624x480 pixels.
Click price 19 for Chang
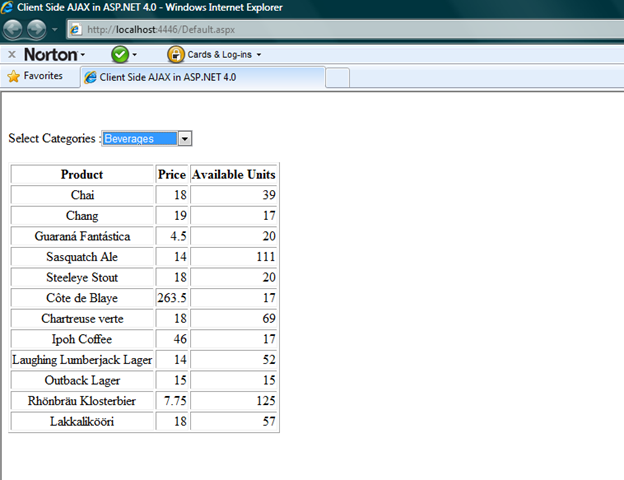172,216
